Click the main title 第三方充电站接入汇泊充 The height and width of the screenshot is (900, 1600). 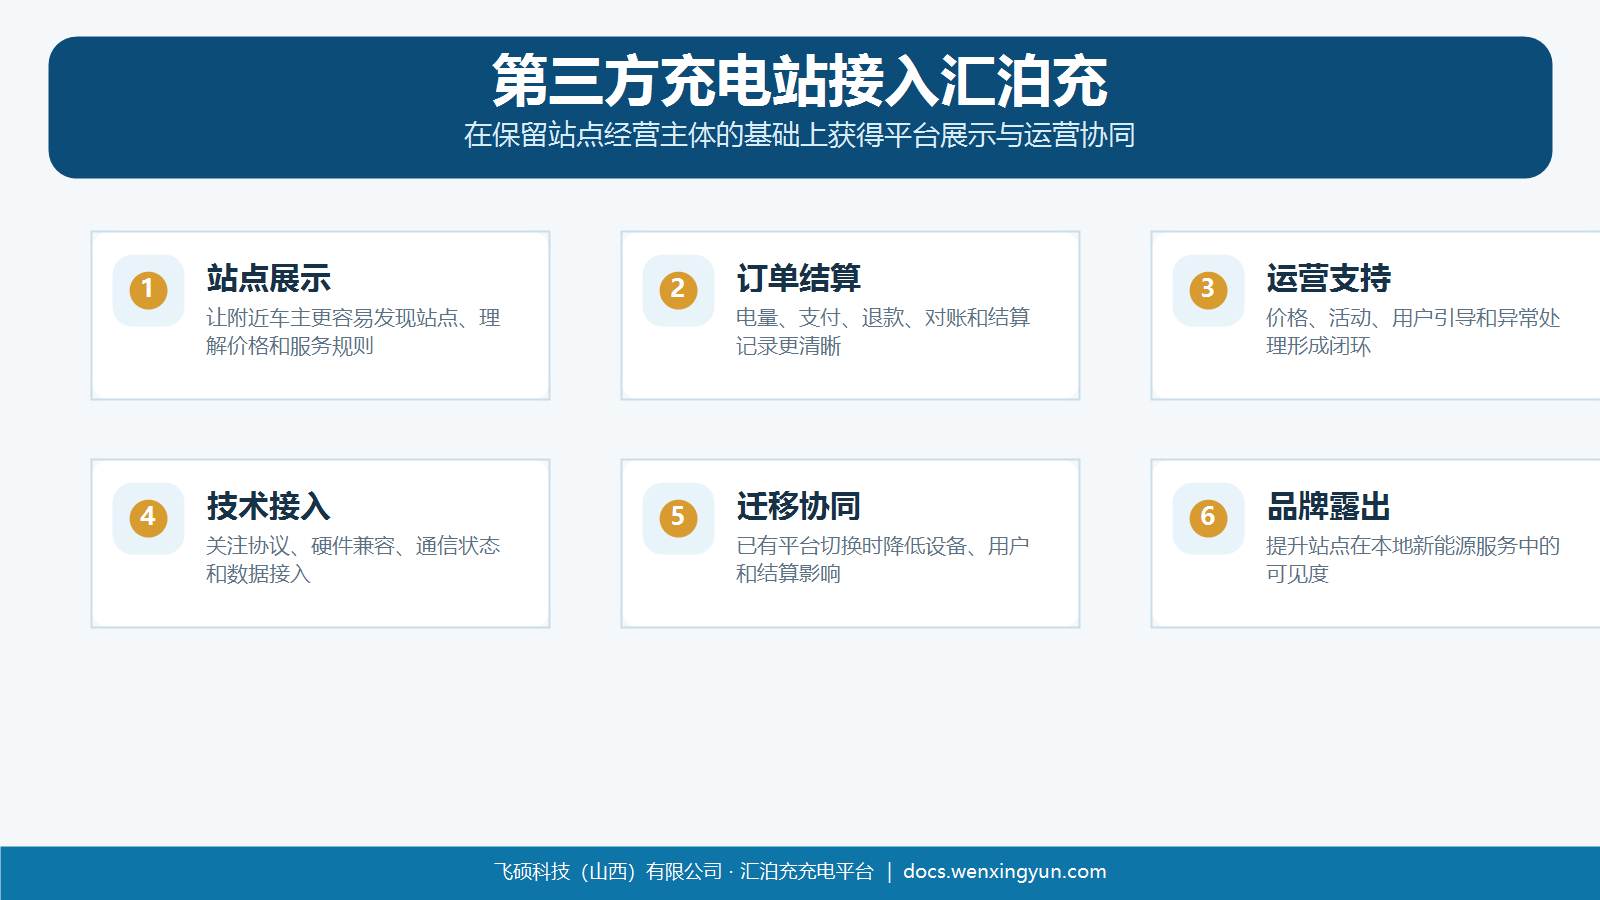tap(800, 81)
